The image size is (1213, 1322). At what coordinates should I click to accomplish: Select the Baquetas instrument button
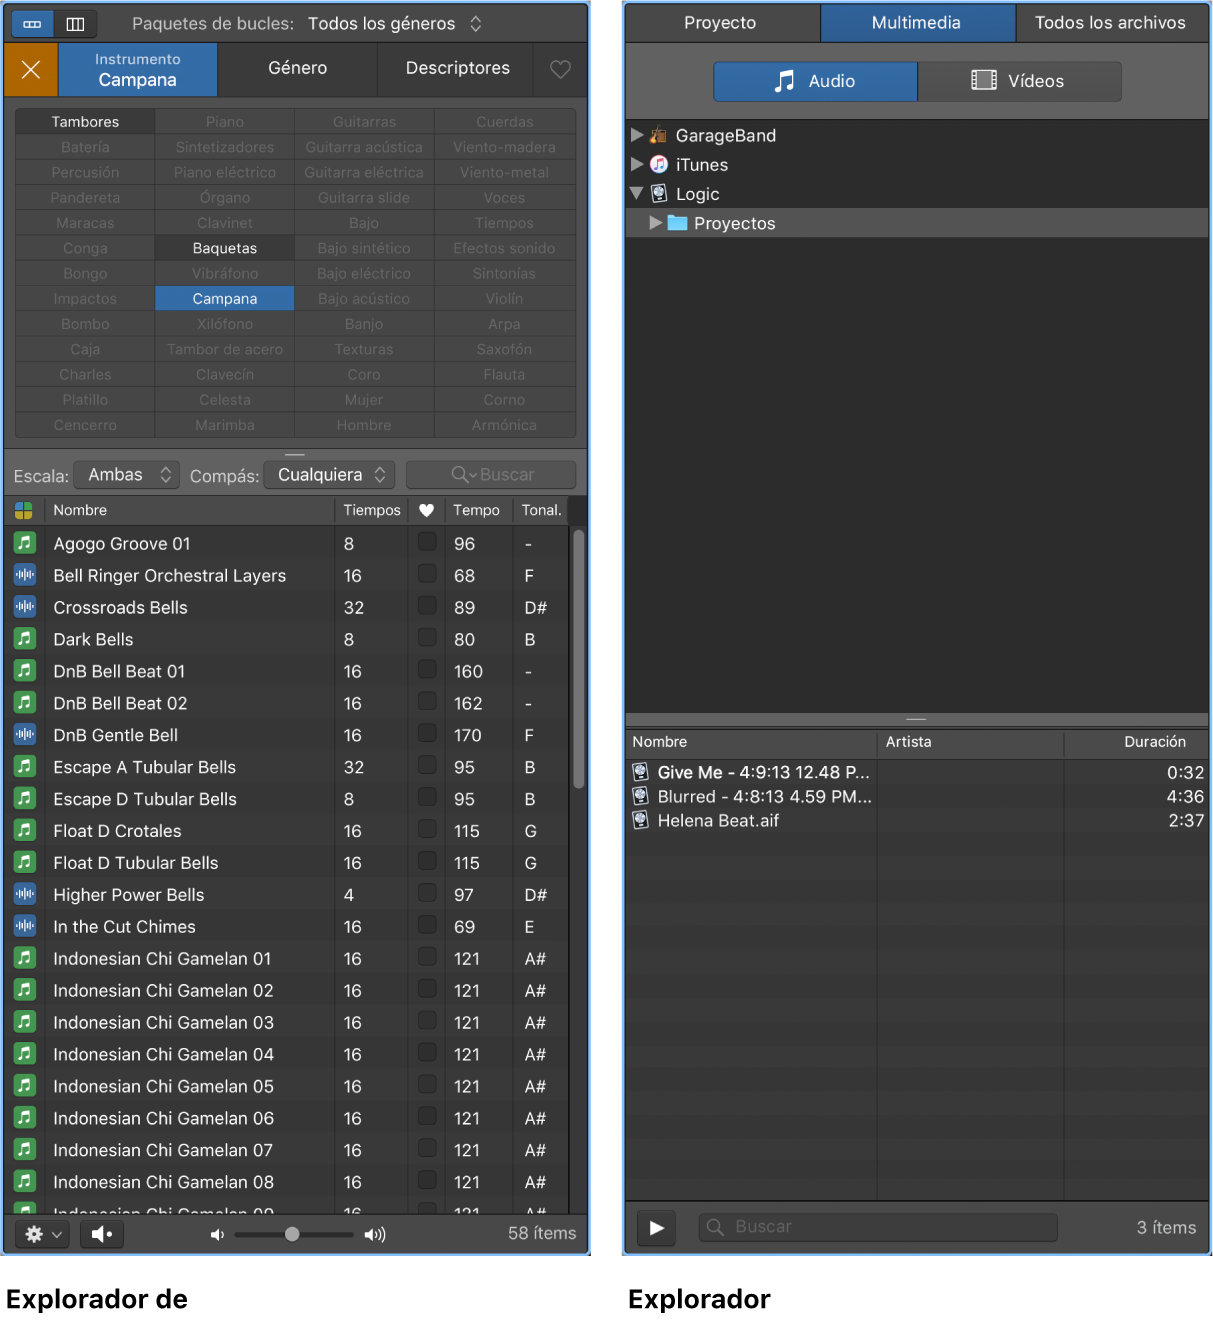(225, 248)
